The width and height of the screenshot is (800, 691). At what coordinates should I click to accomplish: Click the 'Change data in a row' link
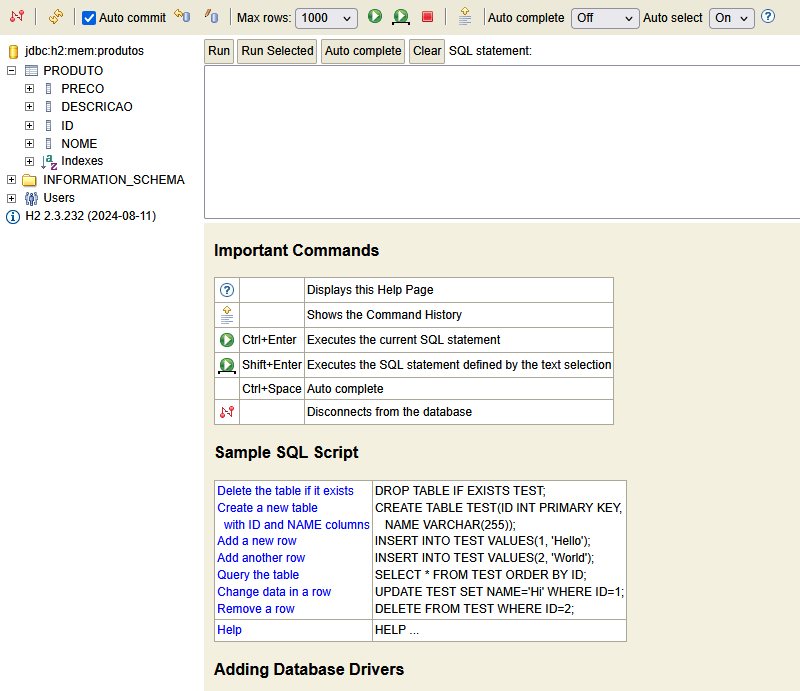(x=274, y=592)
